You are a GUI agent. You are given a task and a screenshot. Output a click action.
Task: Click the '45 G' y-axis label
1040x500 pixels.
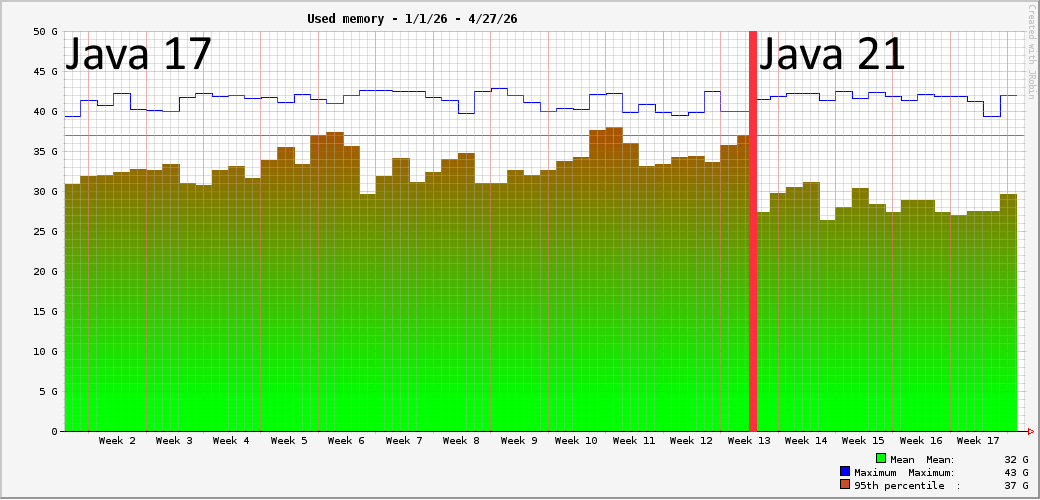click(x=45, y=71)
